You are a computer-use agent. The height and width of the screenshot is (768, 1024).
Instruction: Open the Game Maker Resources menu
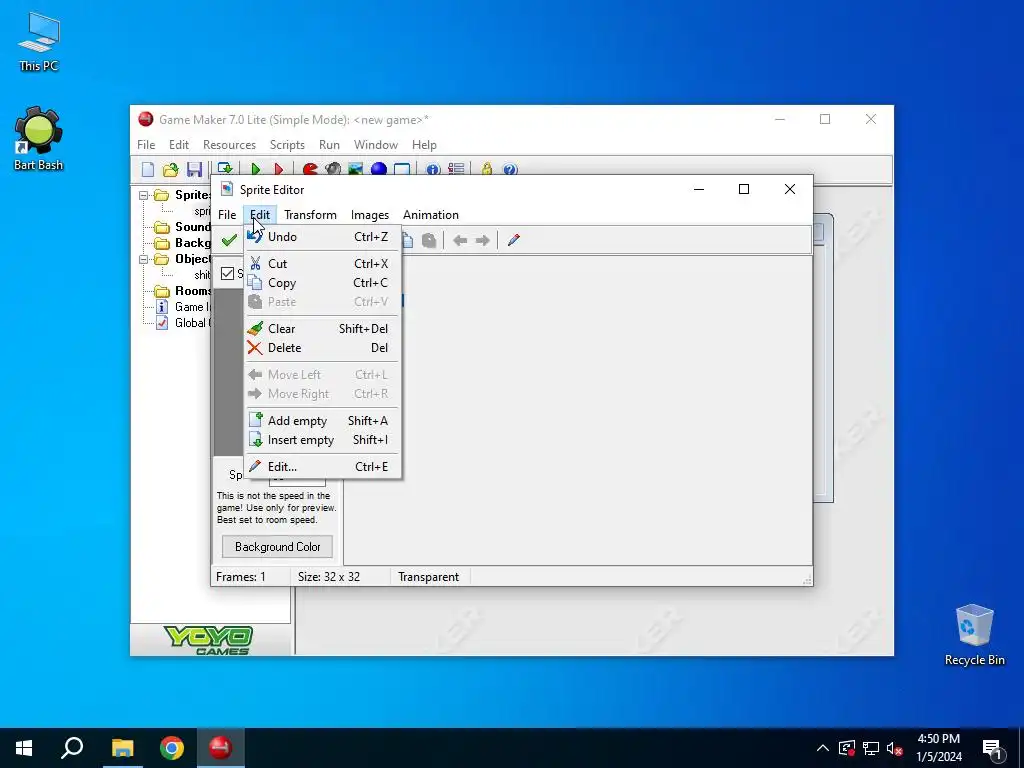tap(229, 145)
